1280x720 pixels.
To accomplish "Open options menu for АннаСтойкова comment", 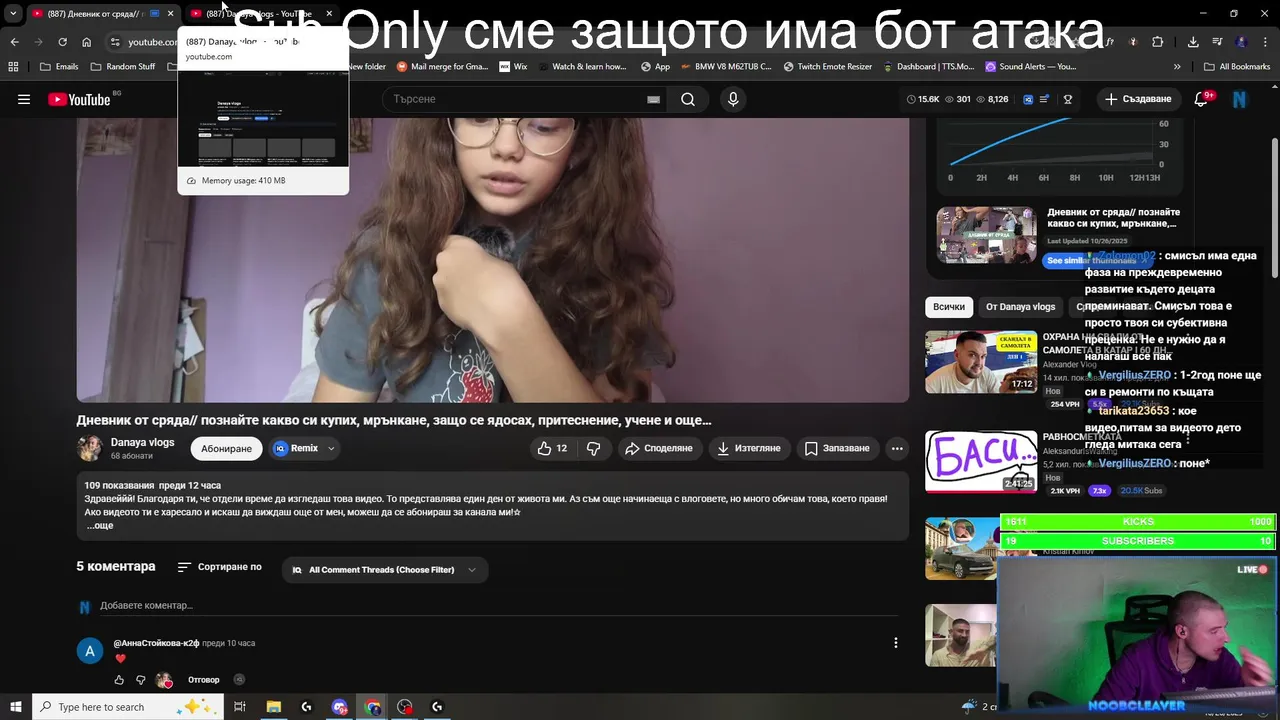I will click(896, 643).
